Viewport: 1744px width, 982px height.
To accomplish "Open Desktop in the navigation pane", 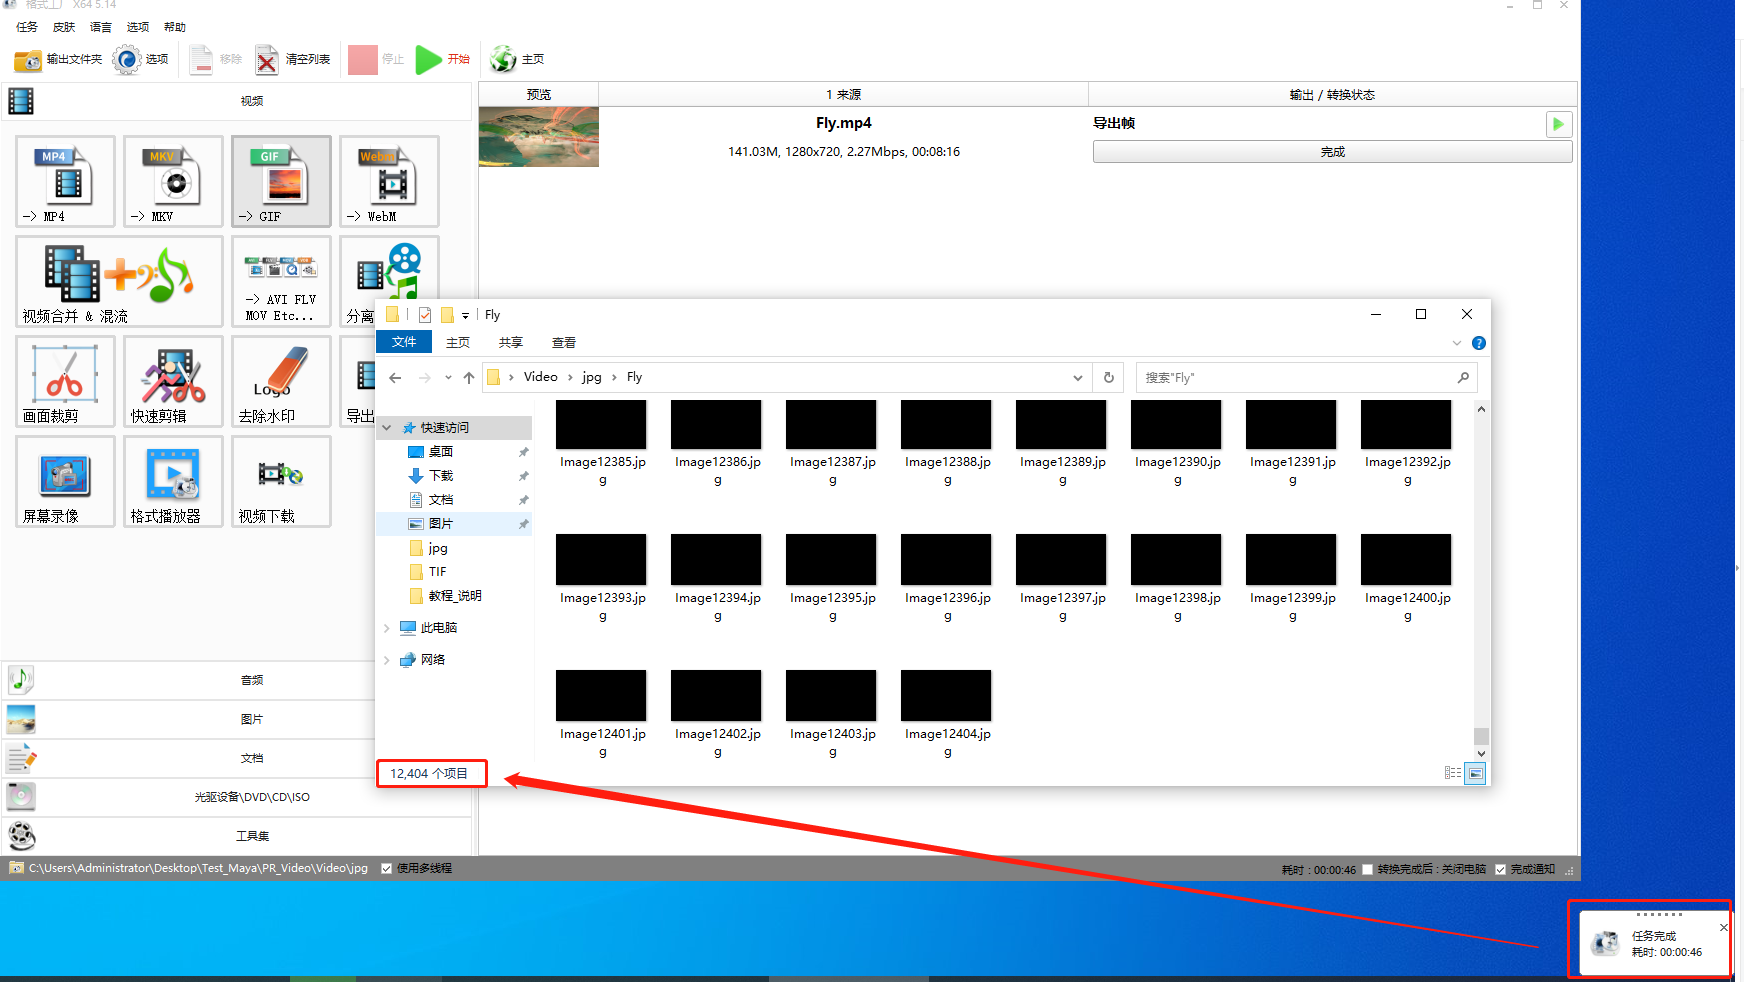I will 441,452.
